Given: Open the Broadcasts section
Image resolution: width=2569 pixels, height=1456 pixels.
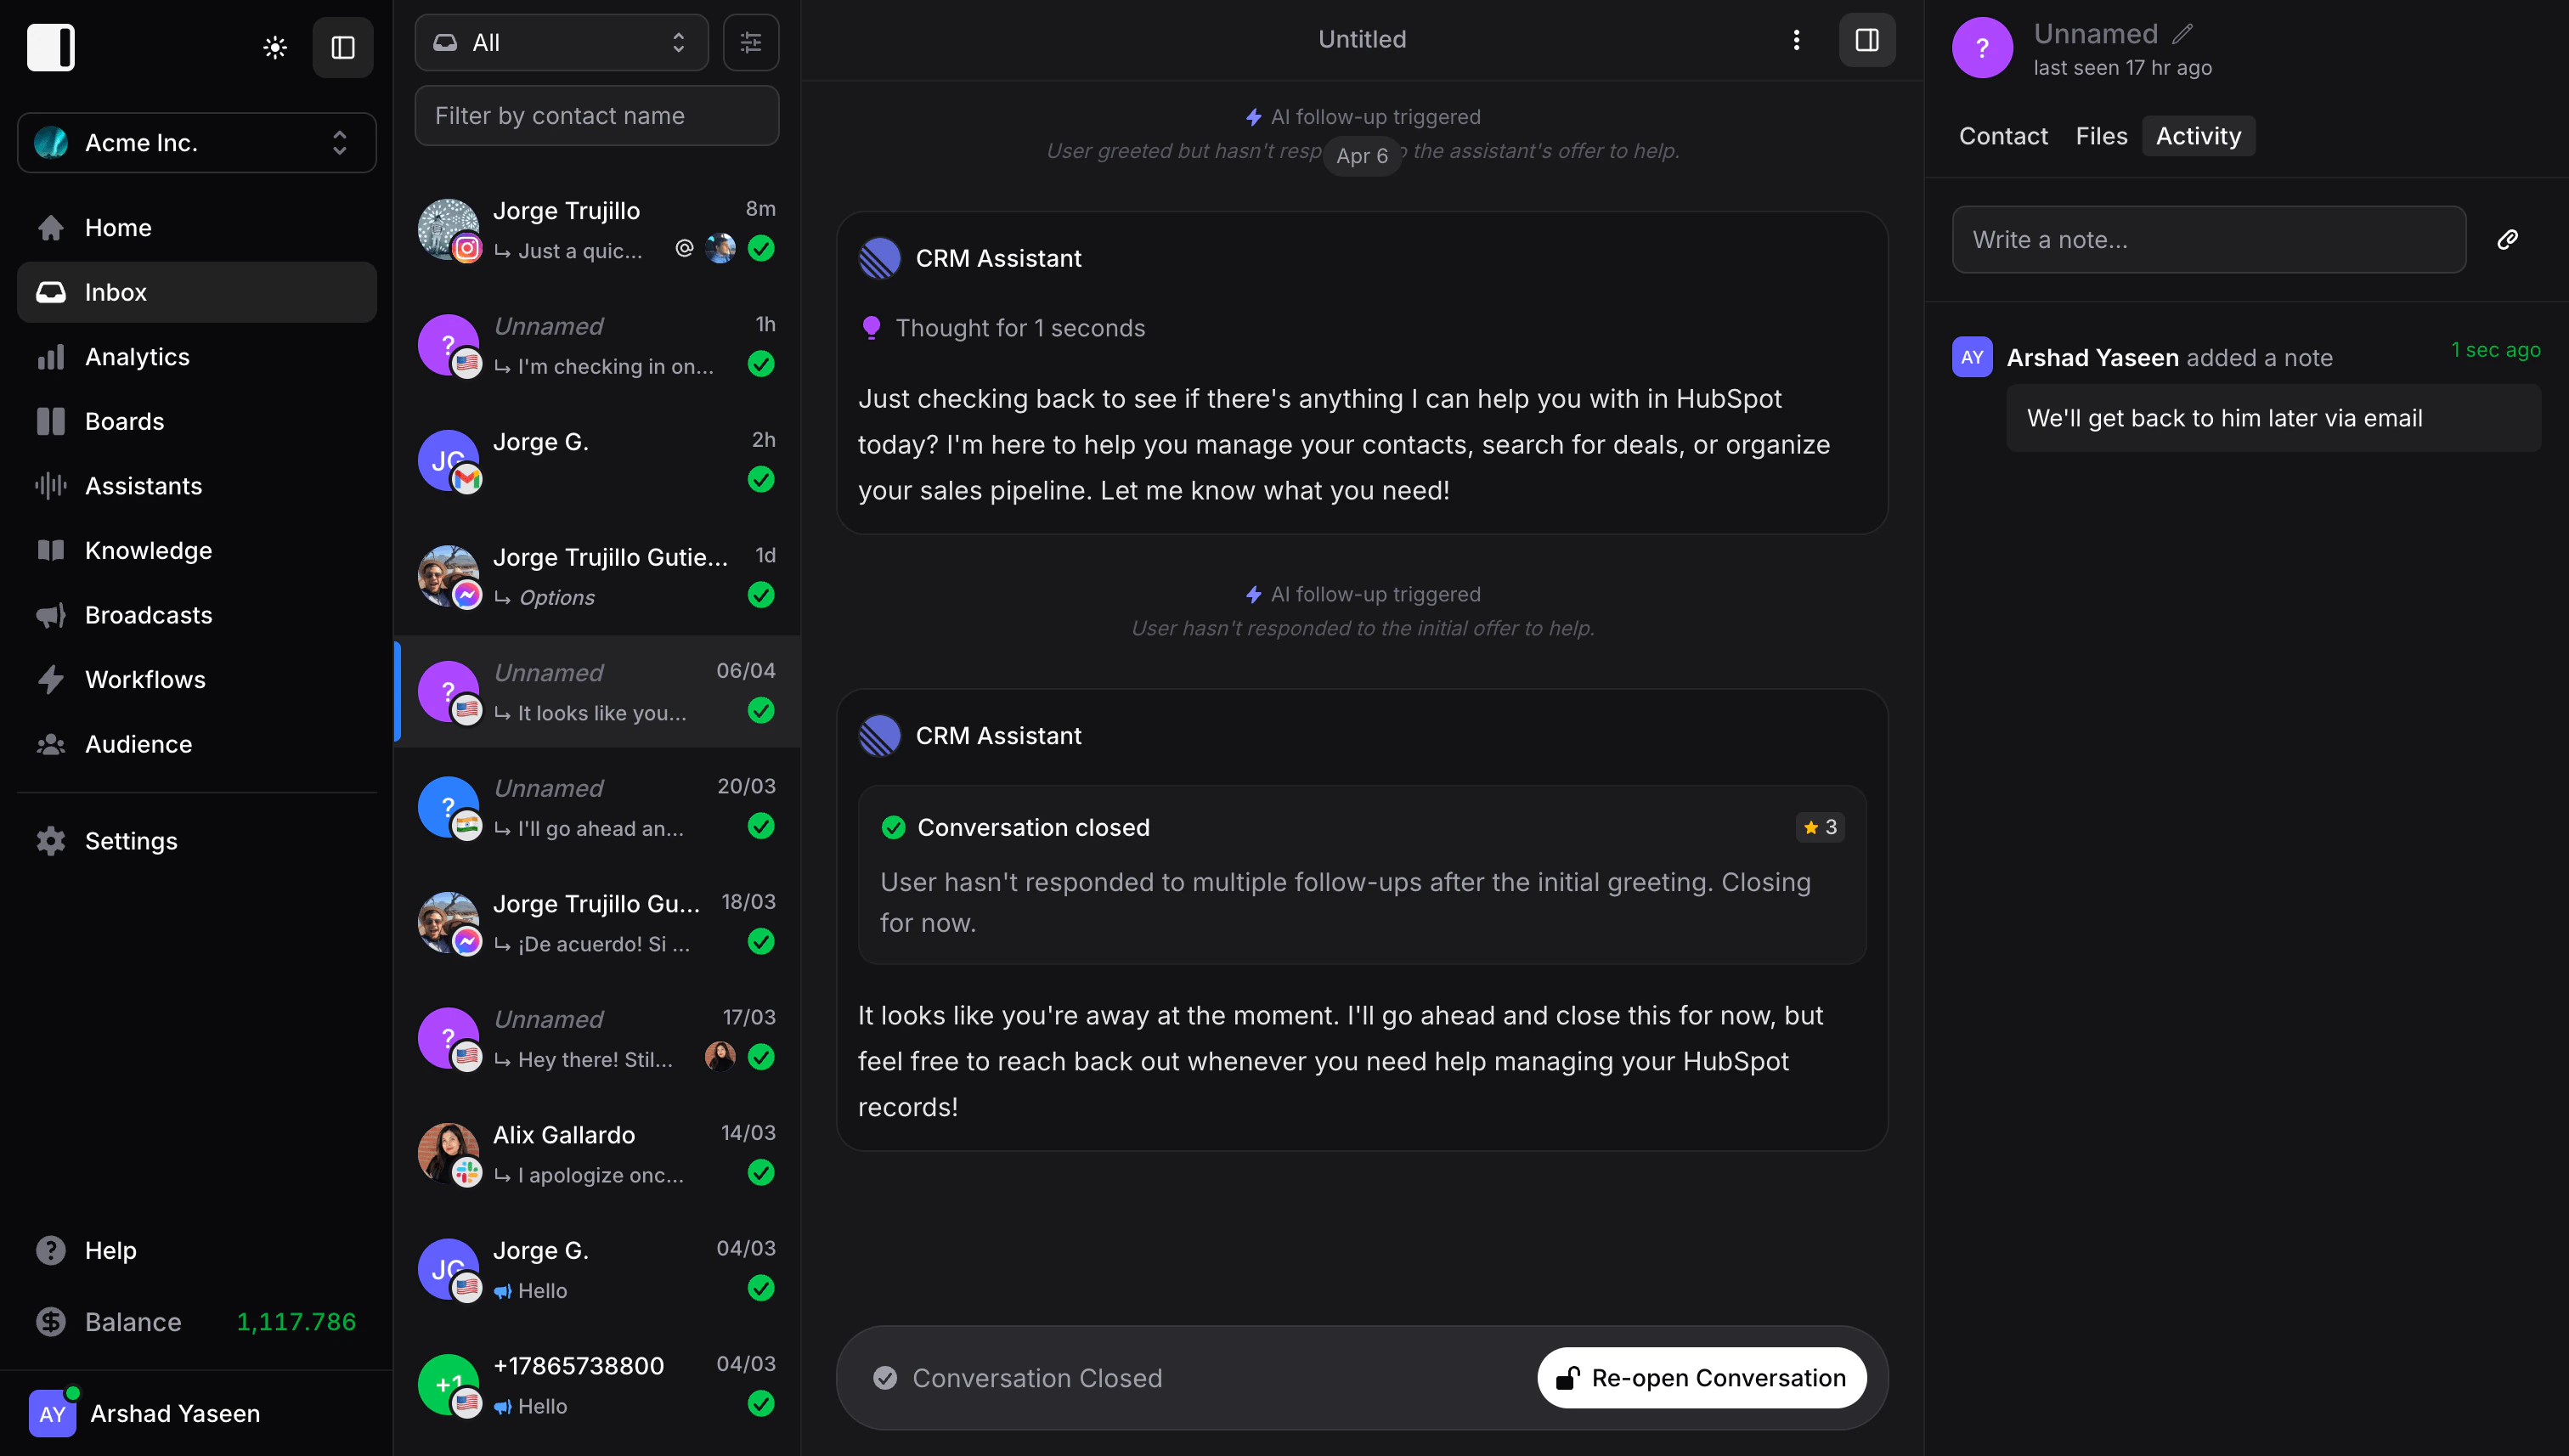Looking at the screenshot, I should [x=148, y=614].
